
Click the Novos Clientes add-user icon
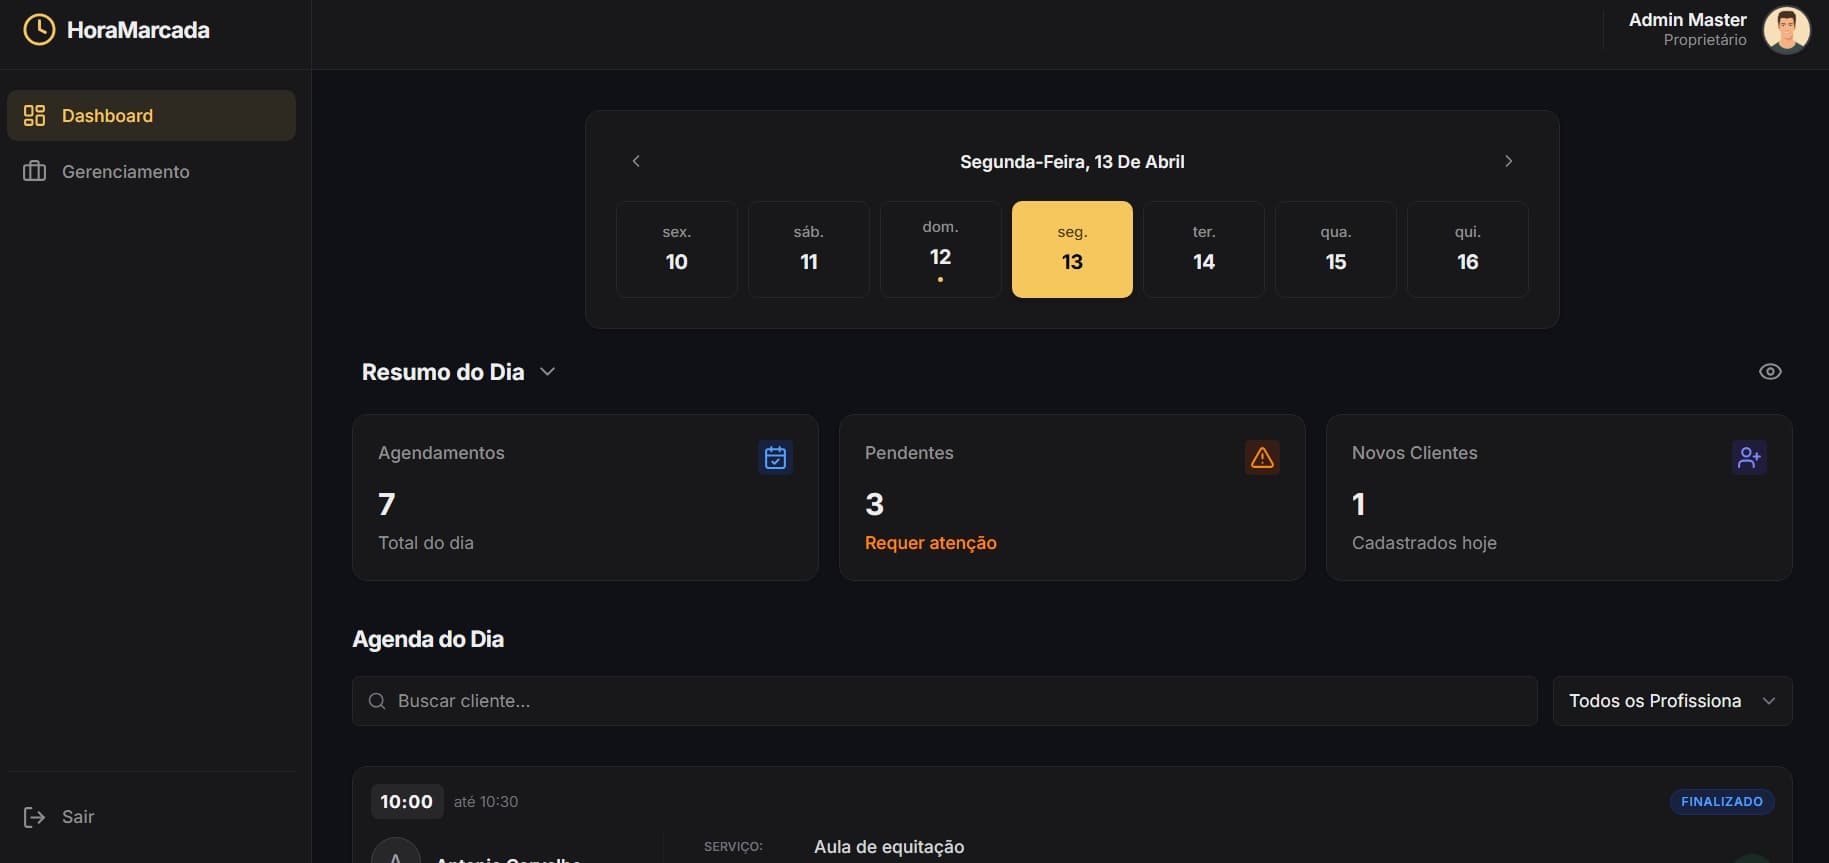1749,457
